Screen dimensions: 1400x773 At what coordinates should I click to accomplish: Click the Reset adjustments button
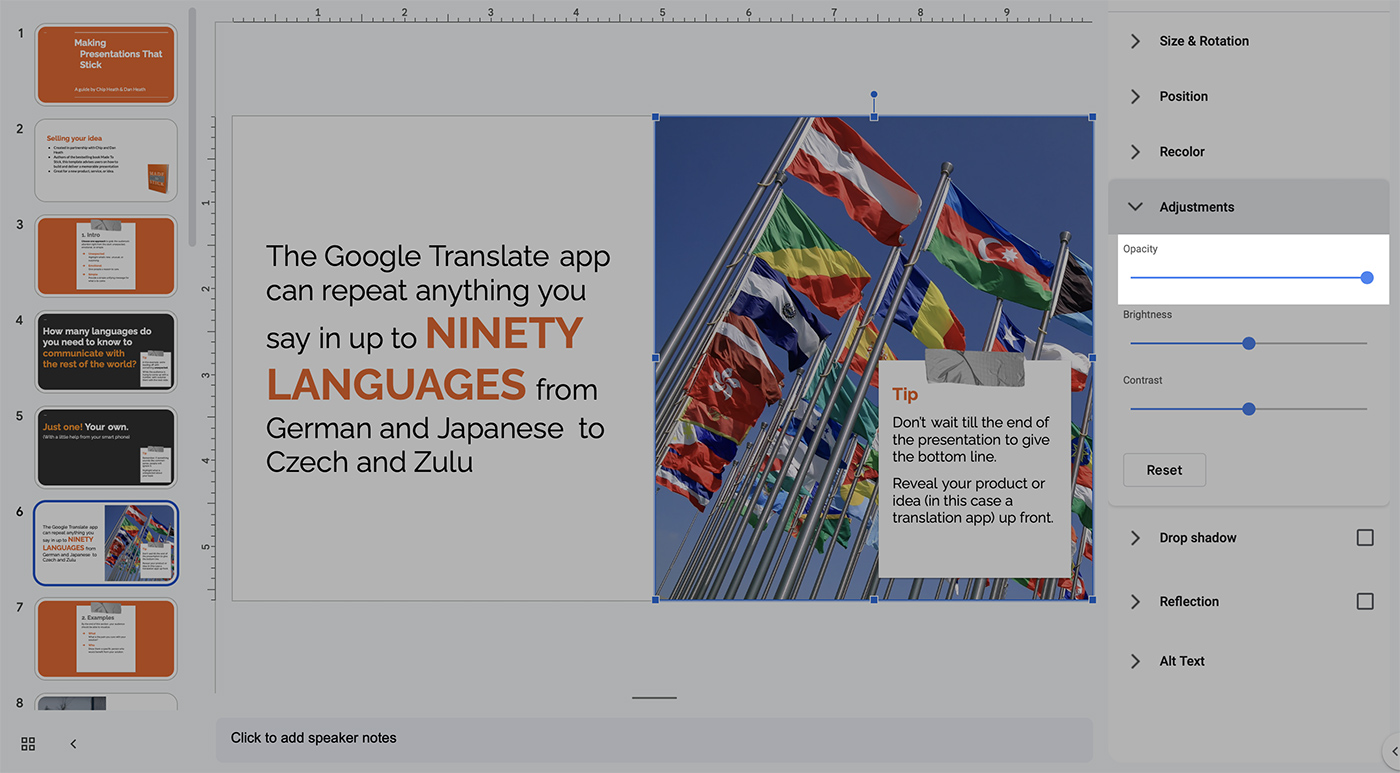point(1164,470)
